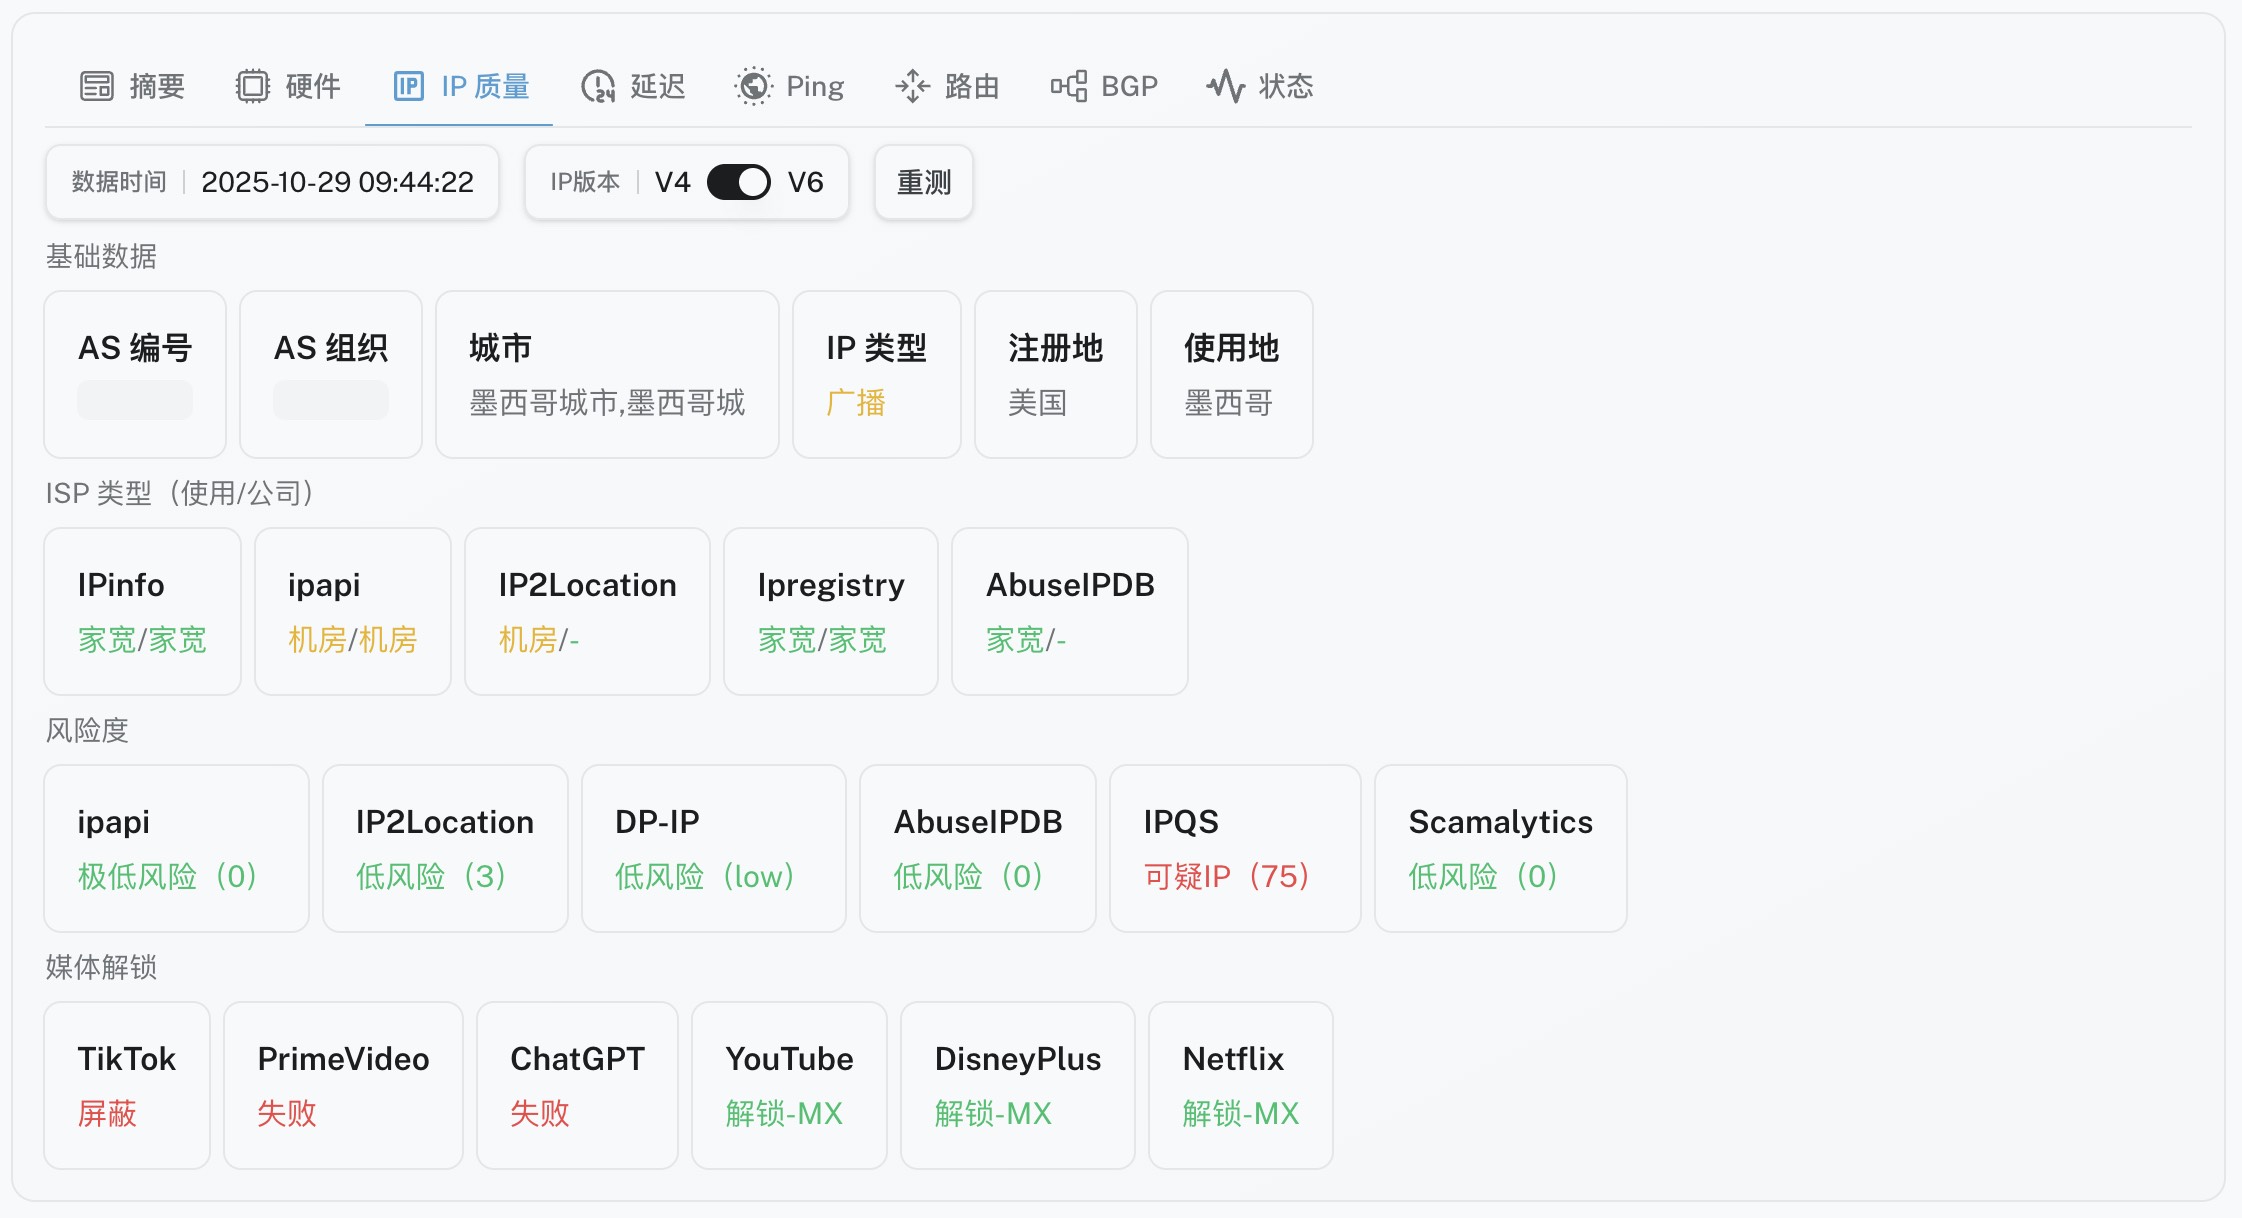Select the V4 label option
The image size is (2242, 1218).
pos(672,182)
